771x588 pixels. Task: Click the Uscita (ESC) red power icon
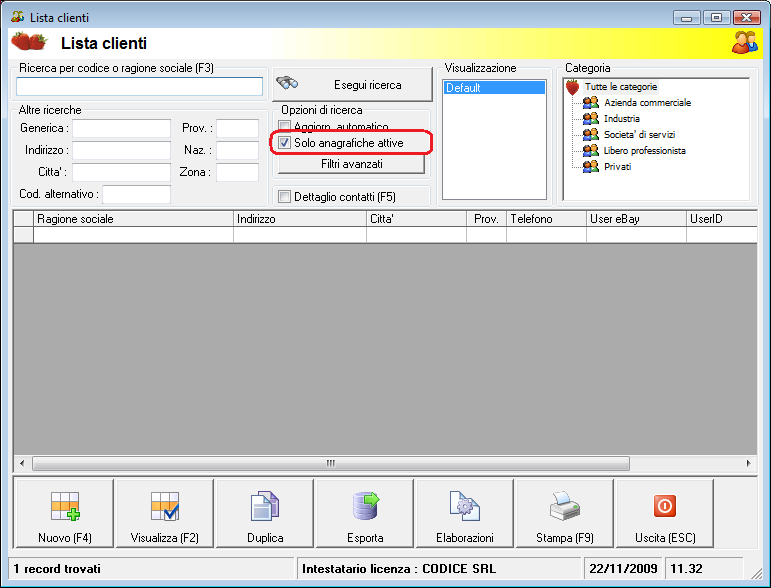click(665, 506)
